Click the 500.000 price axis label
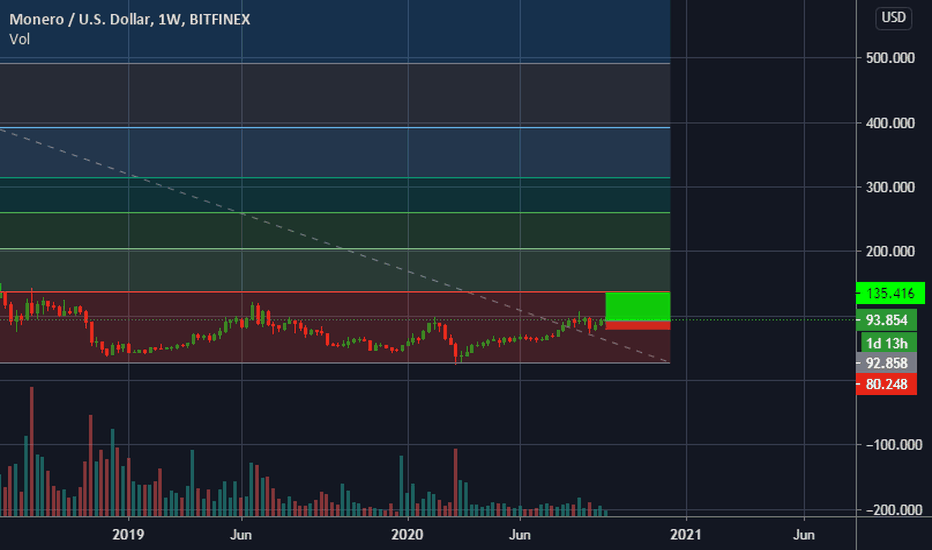Image resolution: width=932 pixels, height=550 pixels. click(x=890, y=58)
